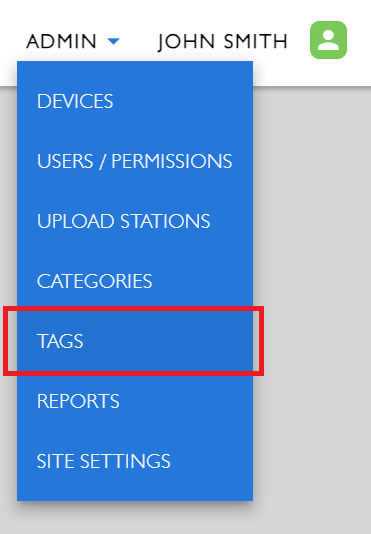The width and height of the screenshot is (371, 534).
Task: Select DEVICES from the admin menu
Action: click(x=135, y=101)
